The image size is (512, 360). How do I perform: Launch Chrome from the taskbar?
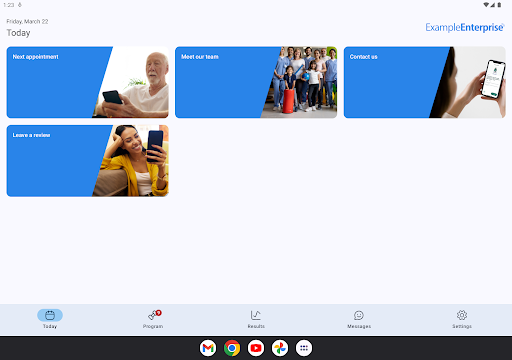[232, 348]
